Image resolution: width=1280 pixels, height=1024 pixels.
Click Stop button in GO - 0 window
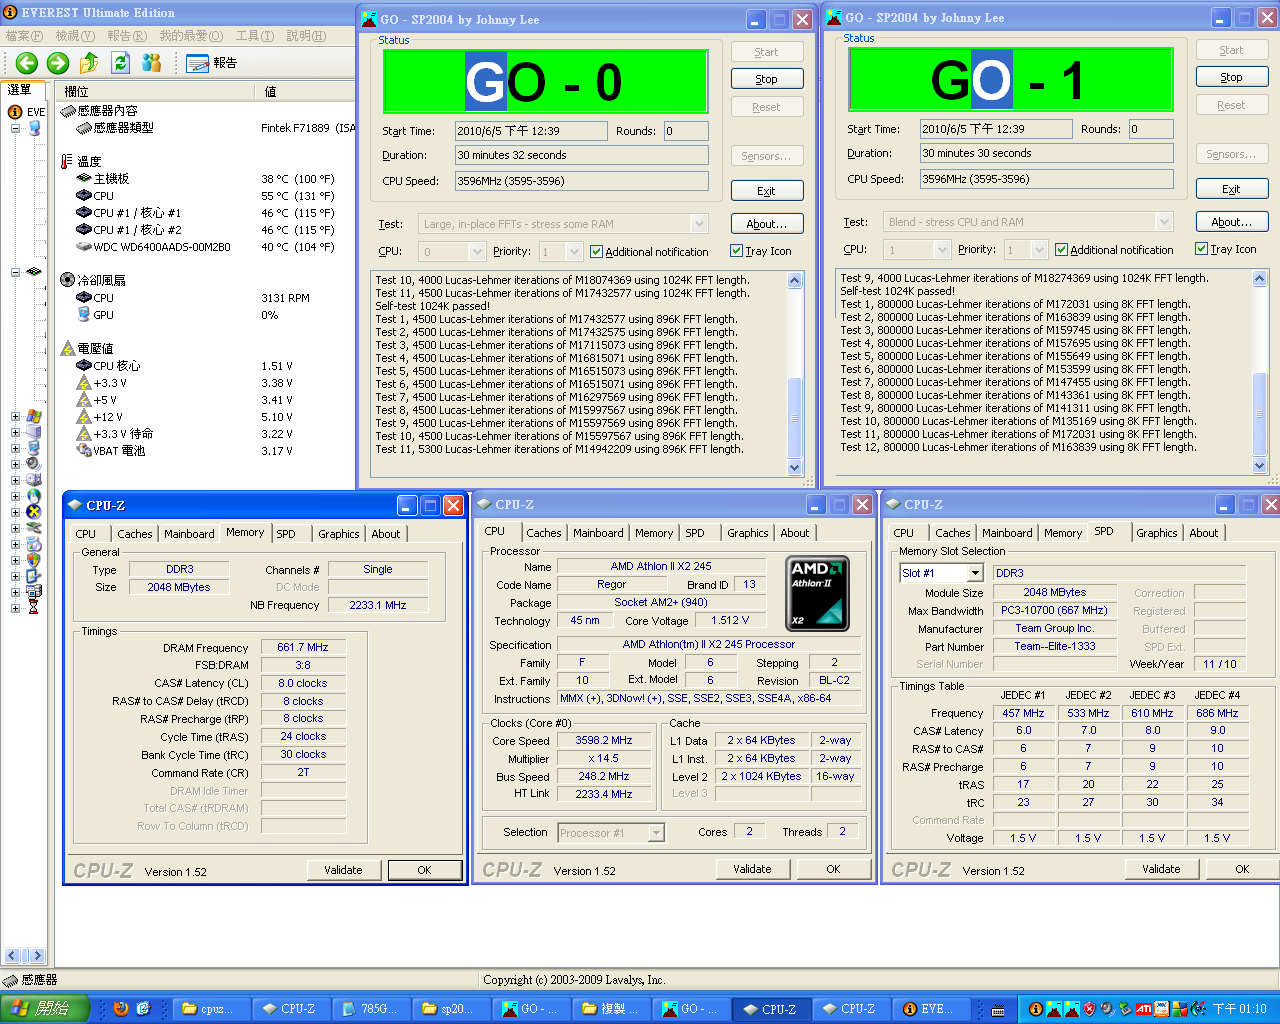766,79
